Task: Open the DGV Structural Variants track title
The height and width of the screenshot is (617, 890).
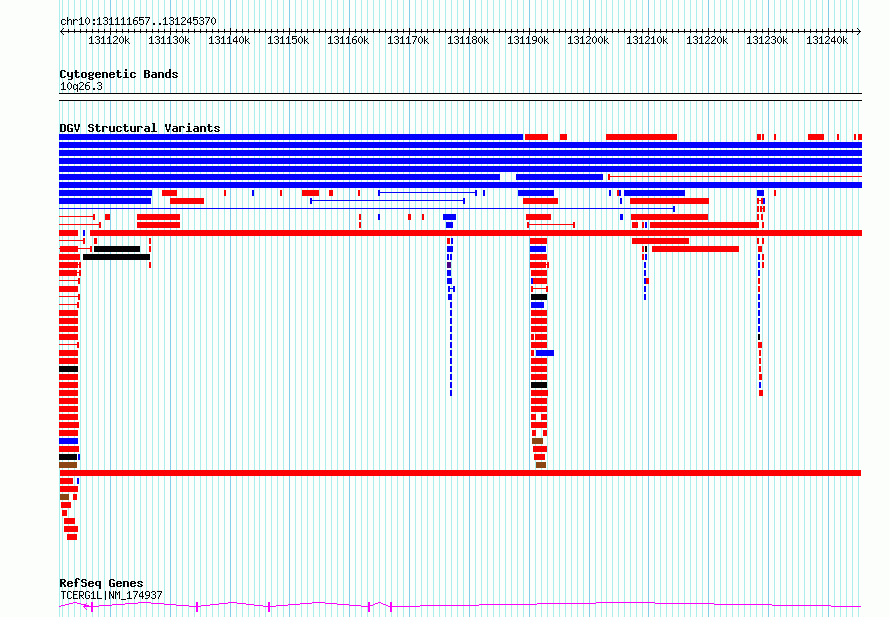Action: coord(140,128)
